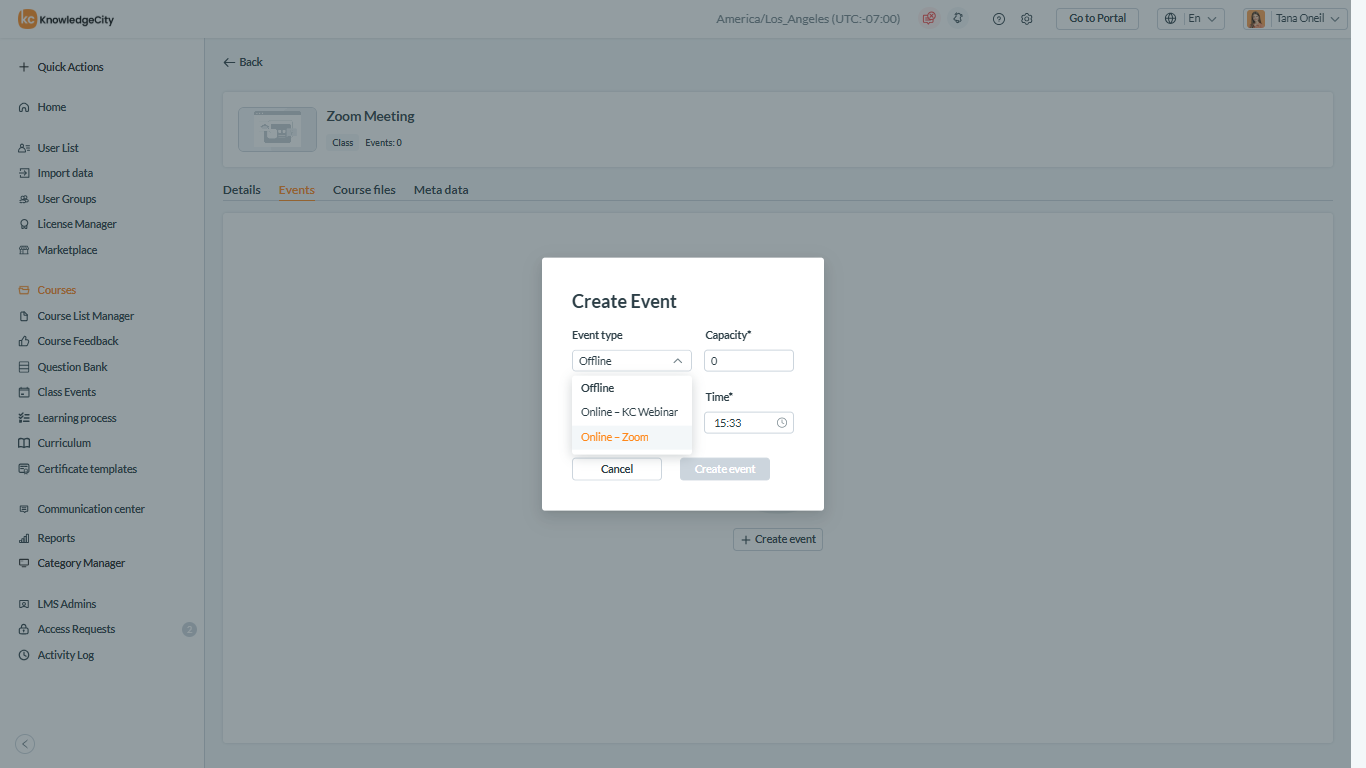
Task: Click the notification bell icon
Action: pos(958,19)
